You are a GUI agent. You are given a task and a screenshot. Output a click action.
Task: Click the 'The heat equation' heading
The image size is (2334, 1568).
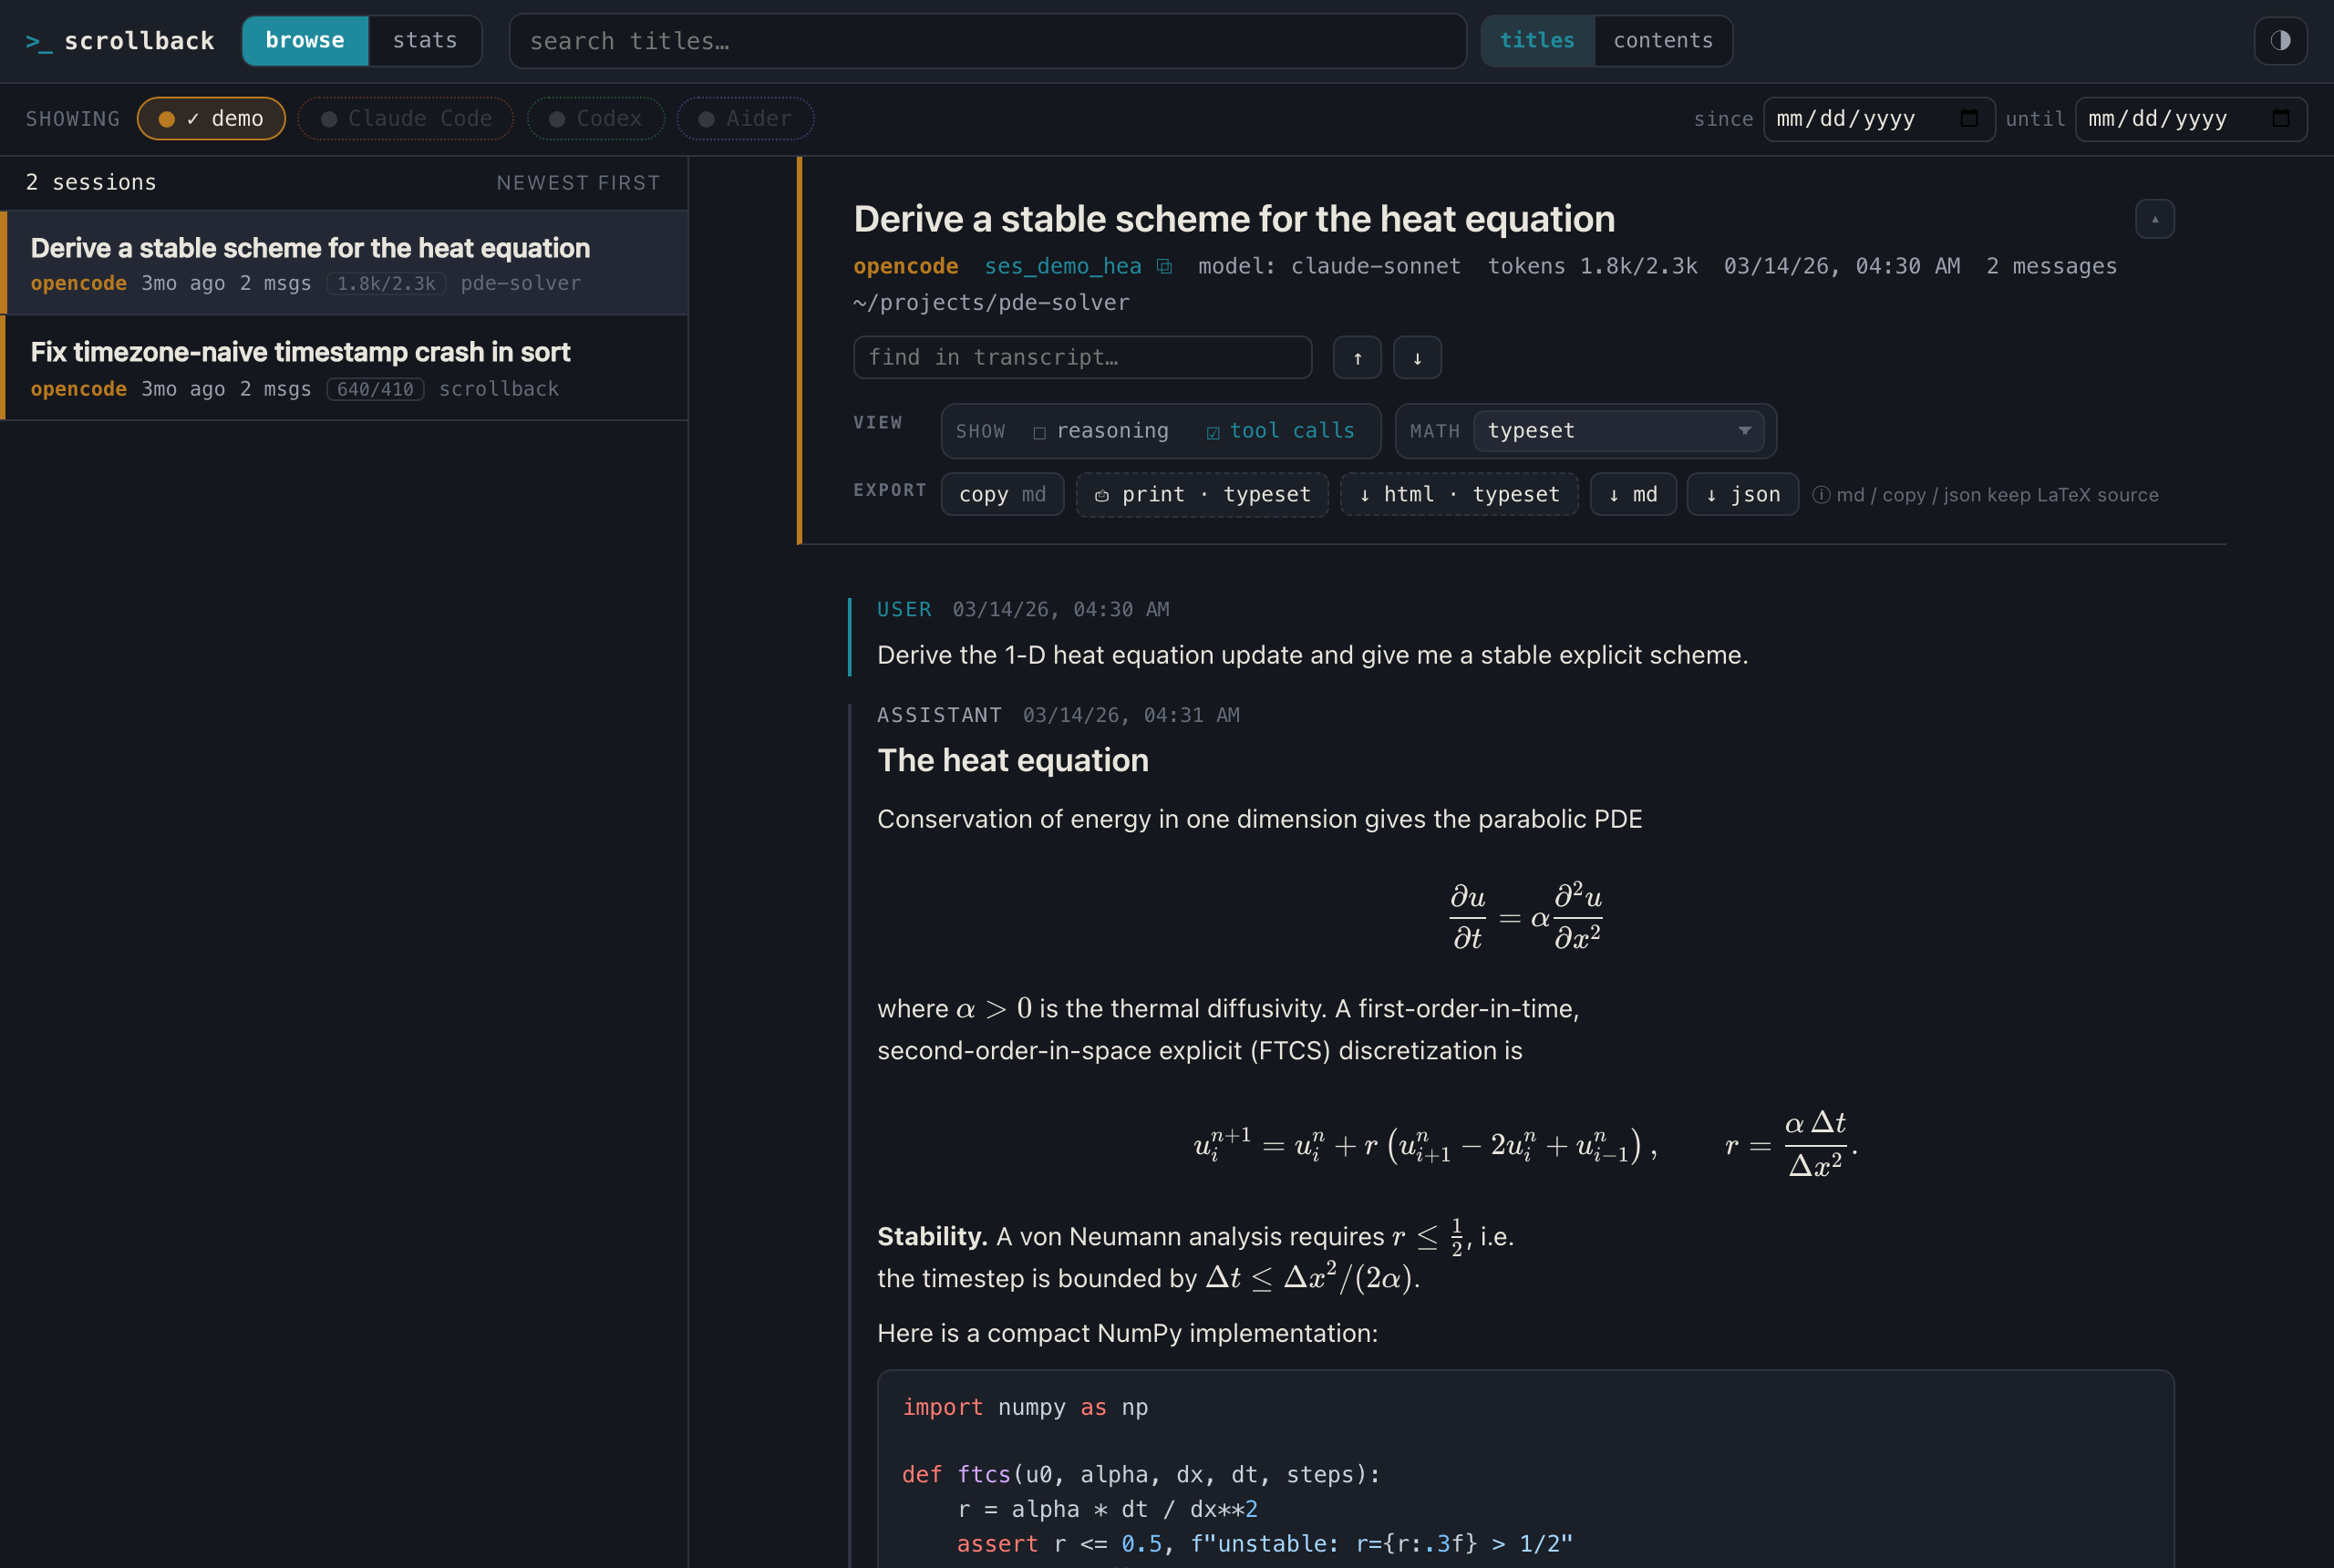(1012, 761)
